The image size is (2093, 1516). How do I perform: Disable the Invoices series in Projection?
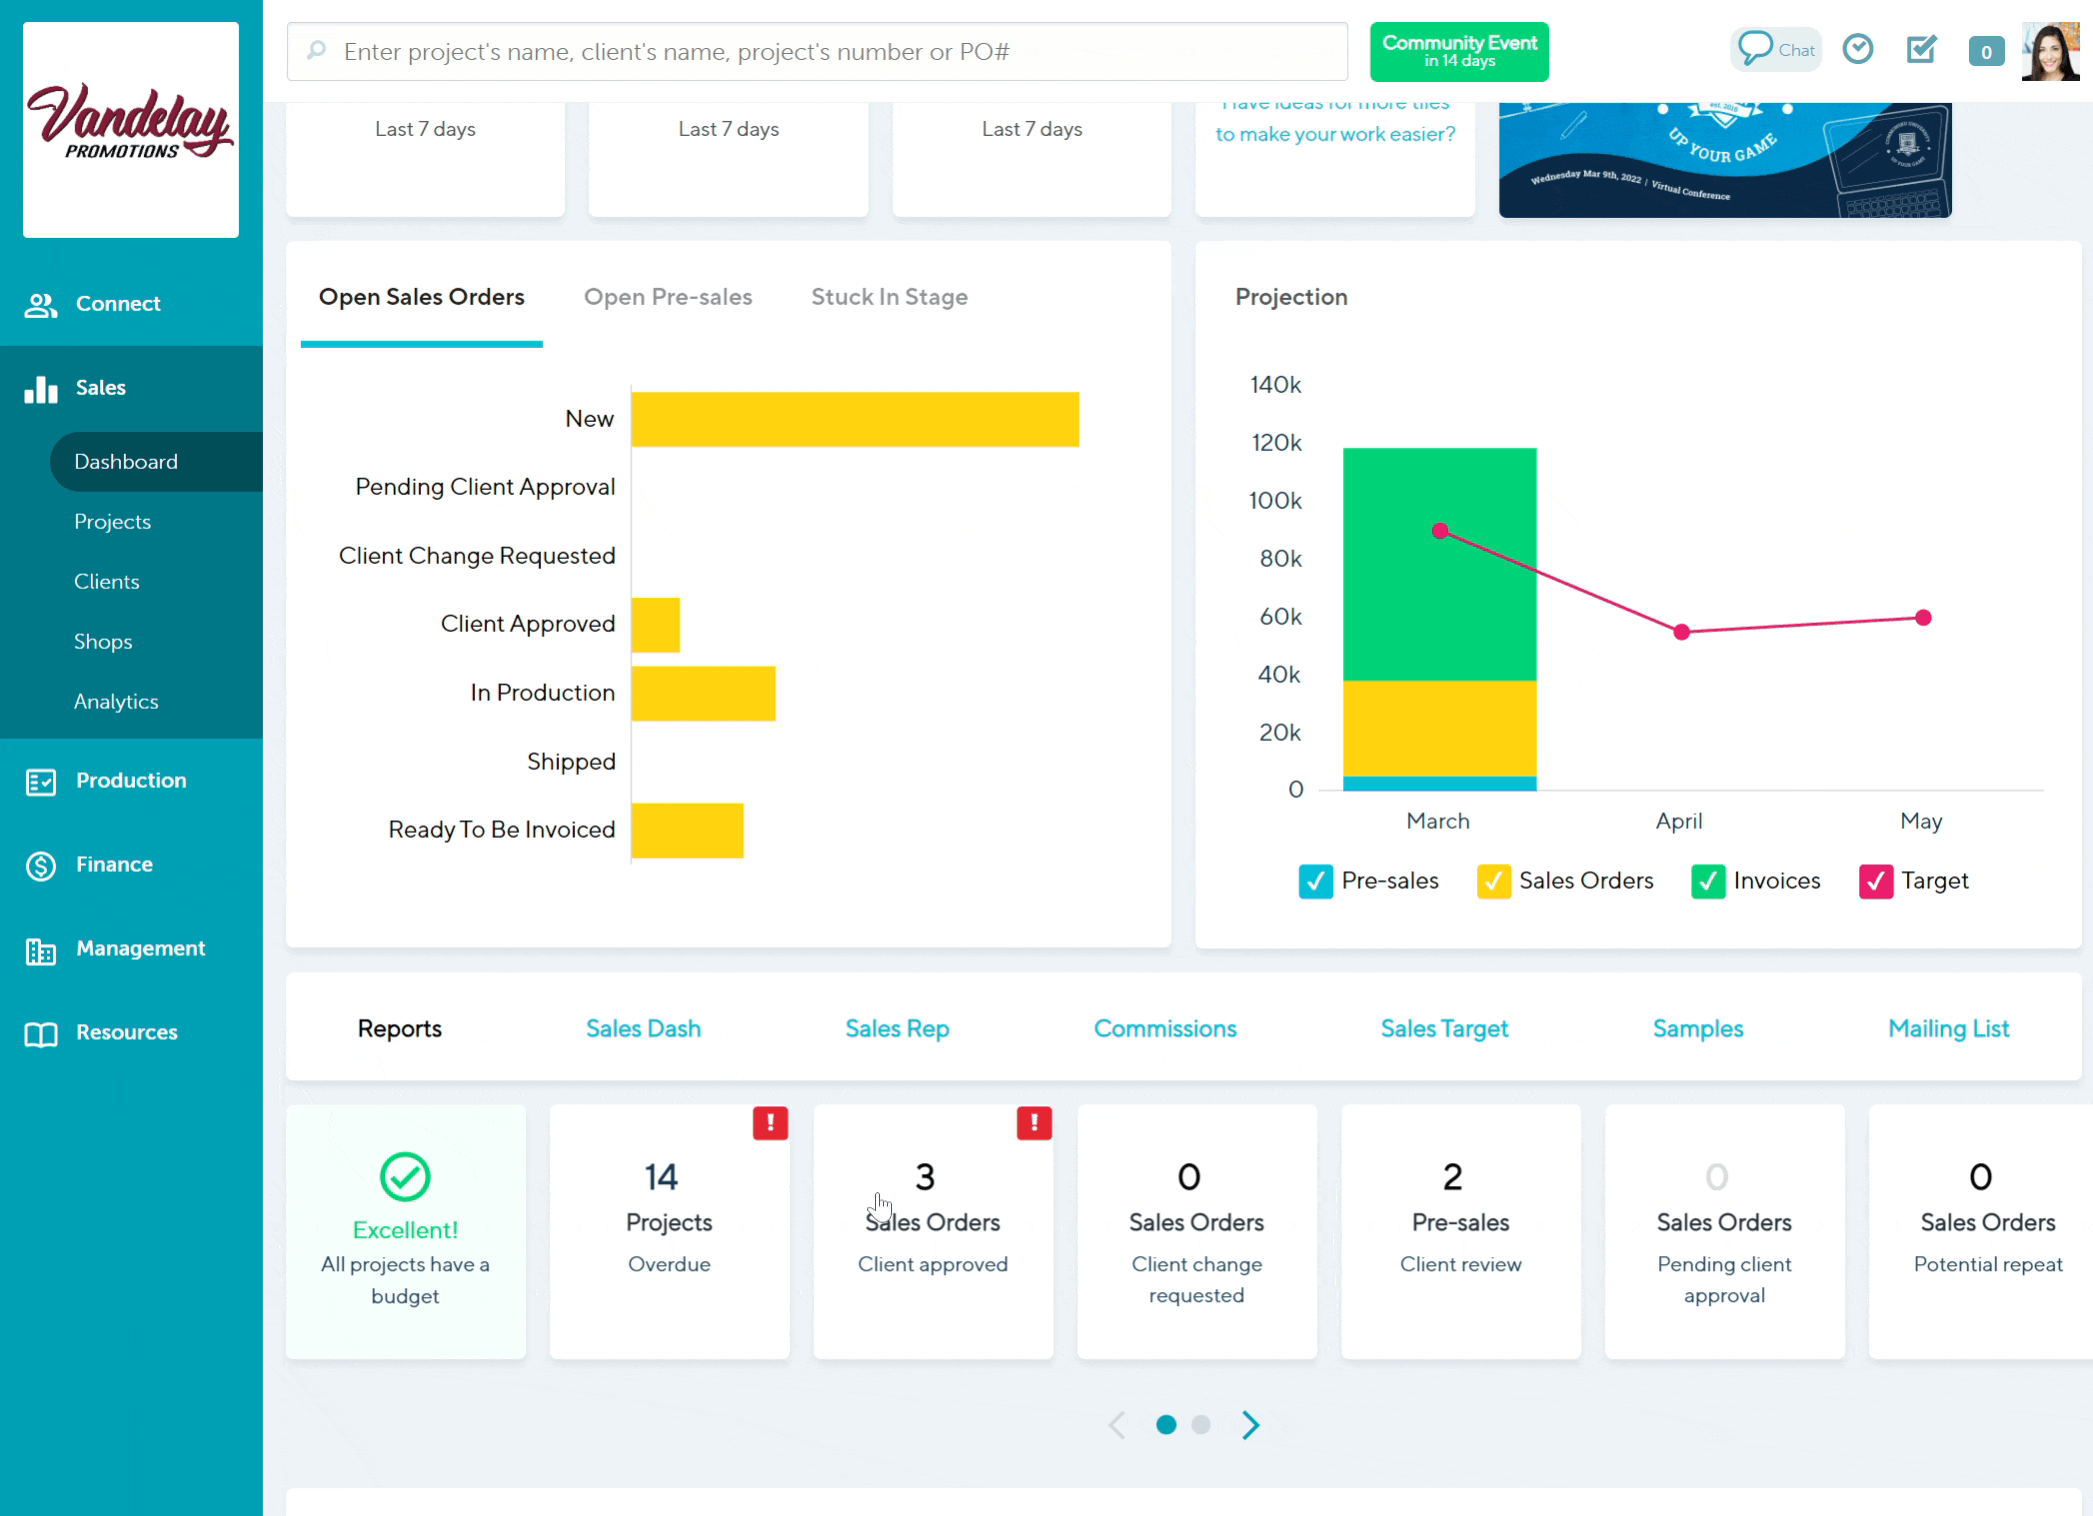pyautogui.click(x=1709, y=881)
